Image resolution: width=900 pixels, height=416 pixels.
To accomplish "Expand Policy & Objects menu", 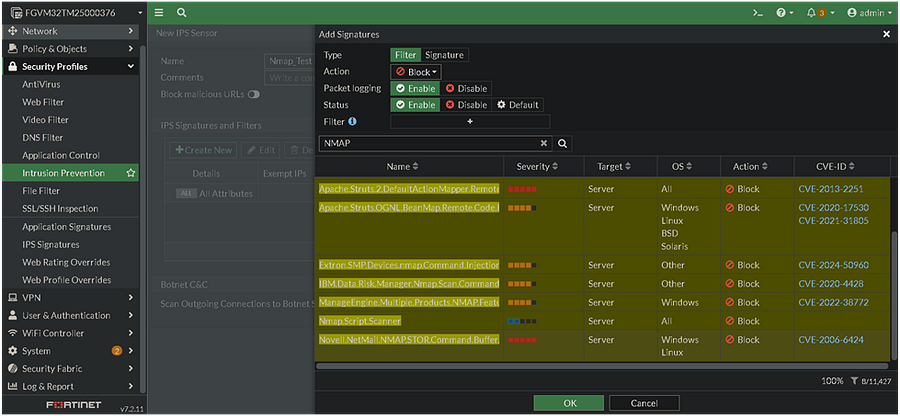I will (72, 49).
